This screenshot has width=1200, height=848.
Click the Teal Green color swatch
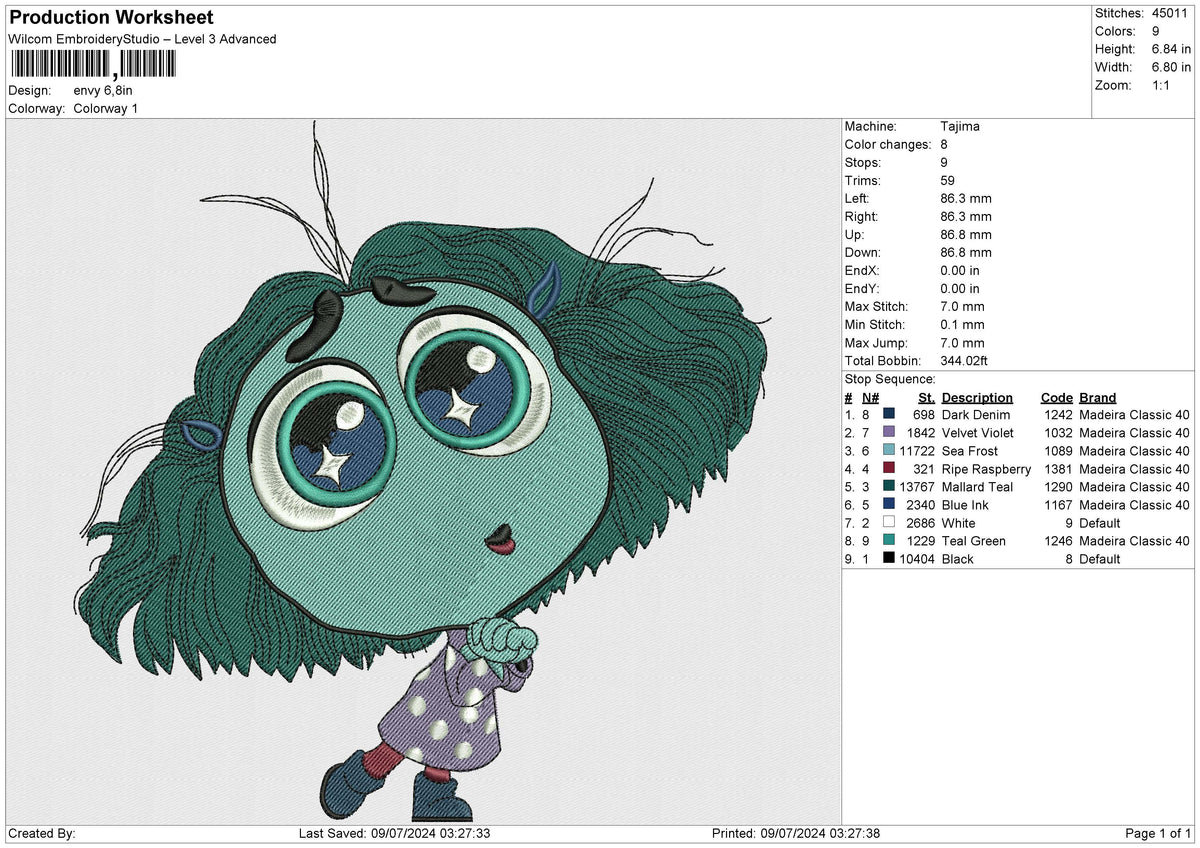pos(889,540)
